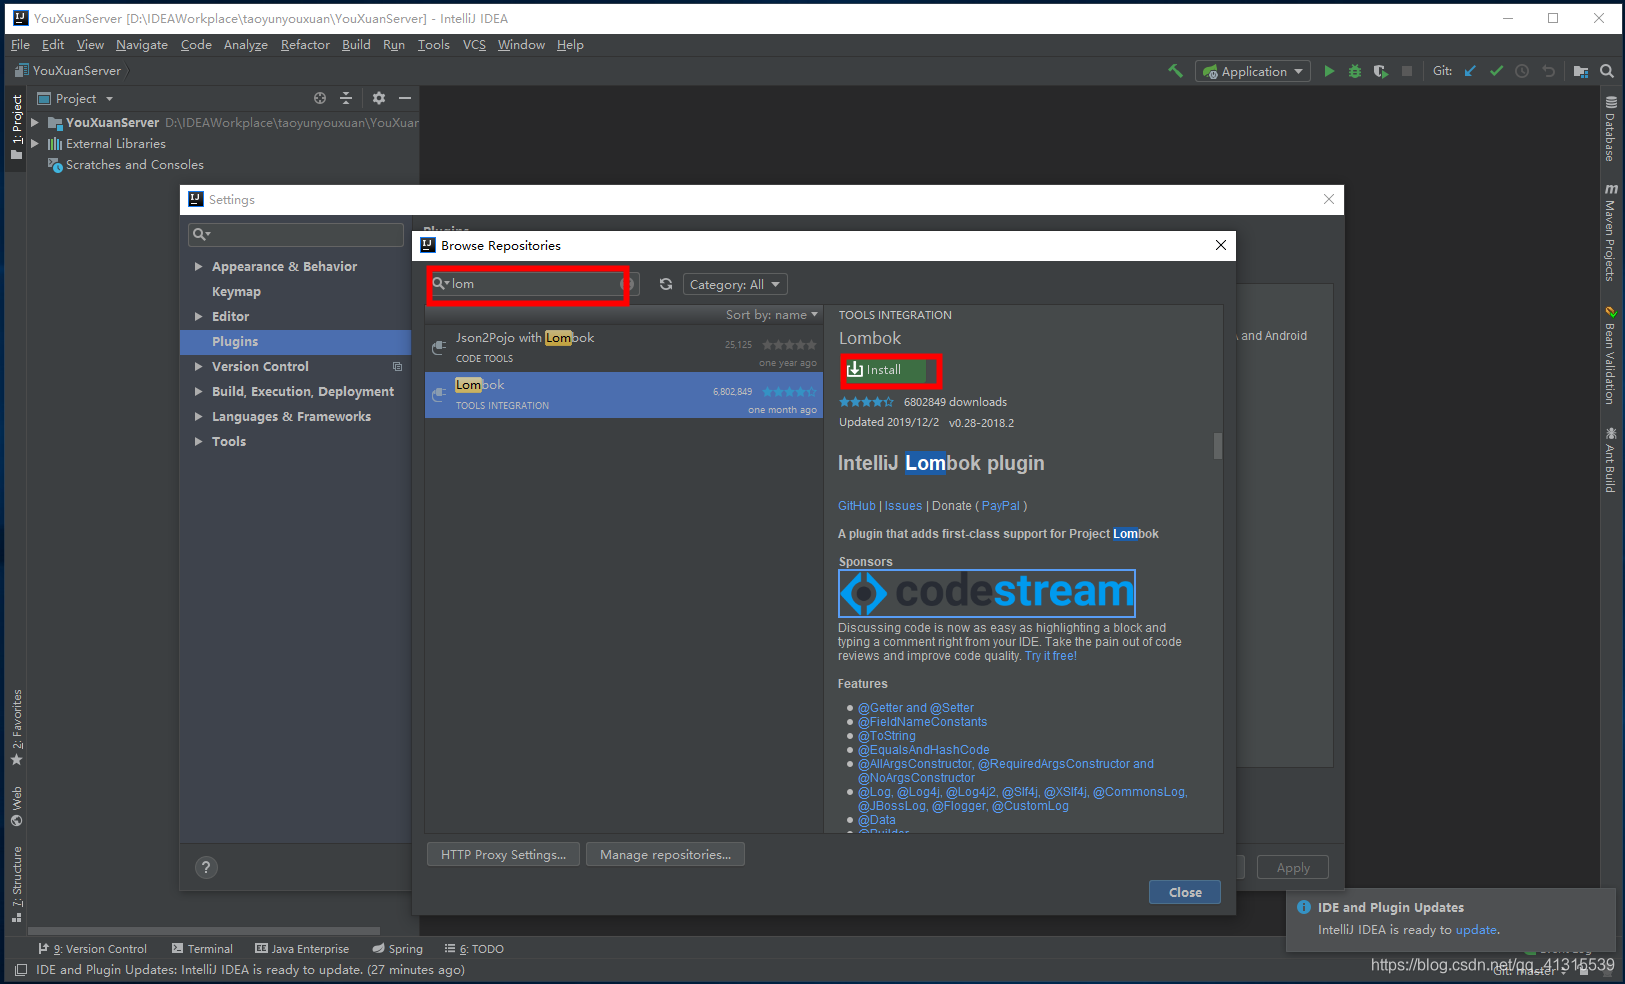This screenshot has height=984, width=1625.
Task: Click the Git commit checkmark icon
Action: pyautogui.click(x=1496, y=71)
